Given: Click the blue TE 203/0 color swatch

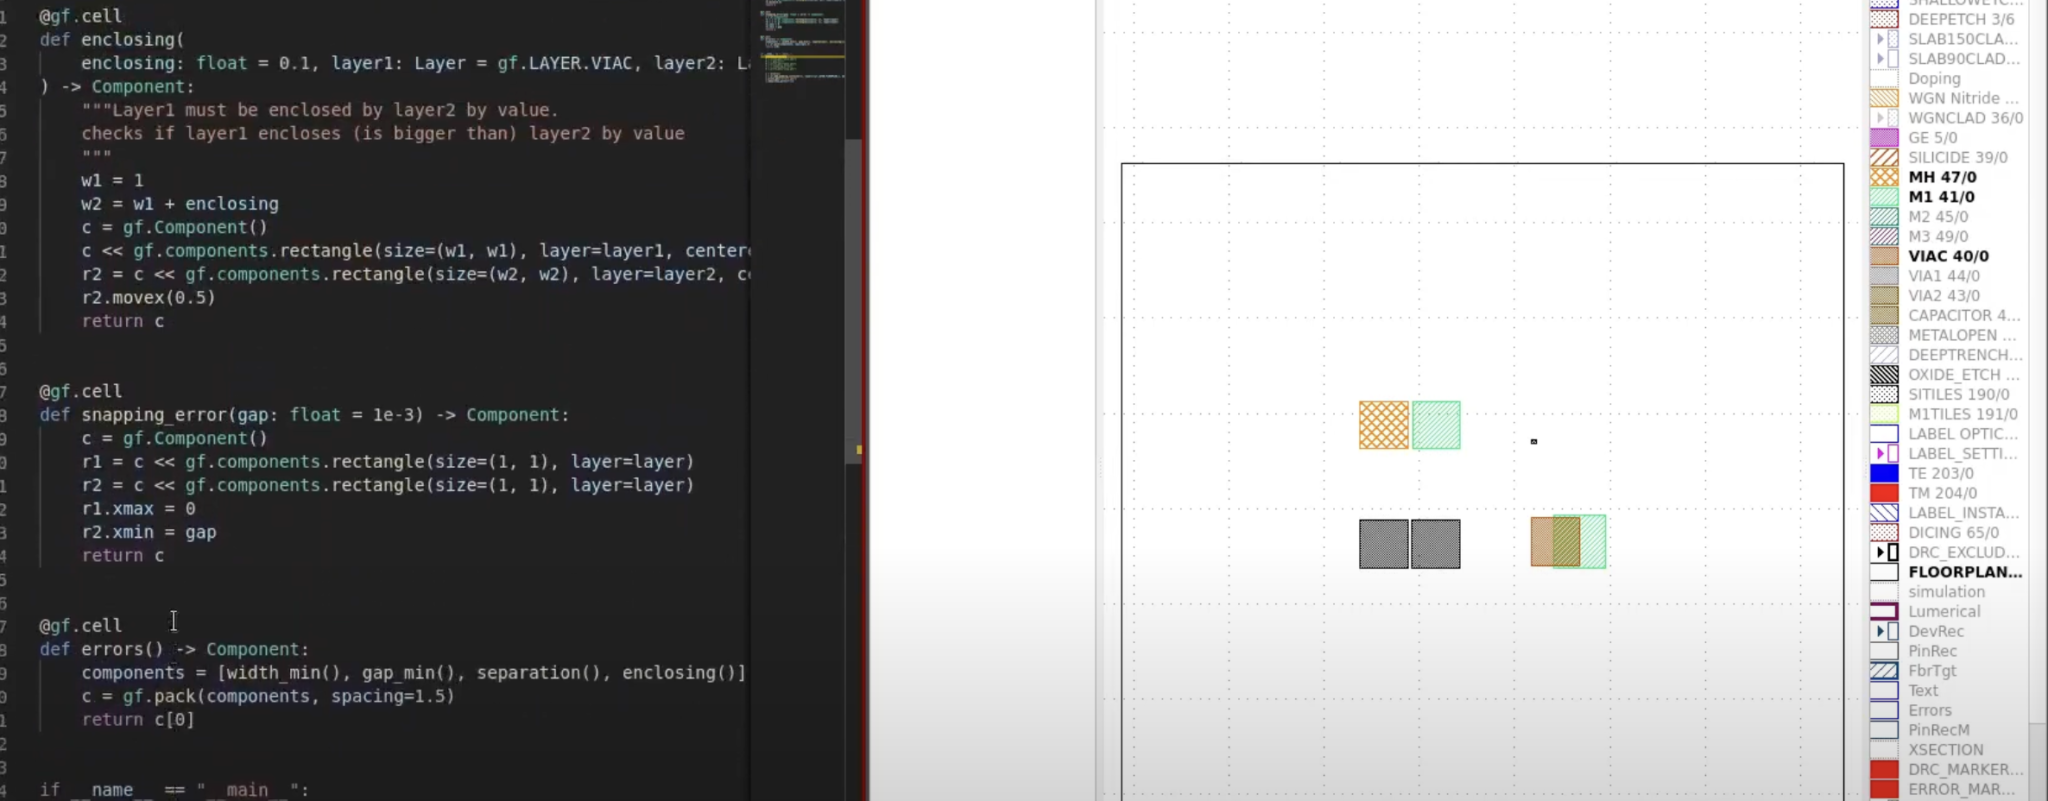Looking at the screenshot, I should [1884, 474].
